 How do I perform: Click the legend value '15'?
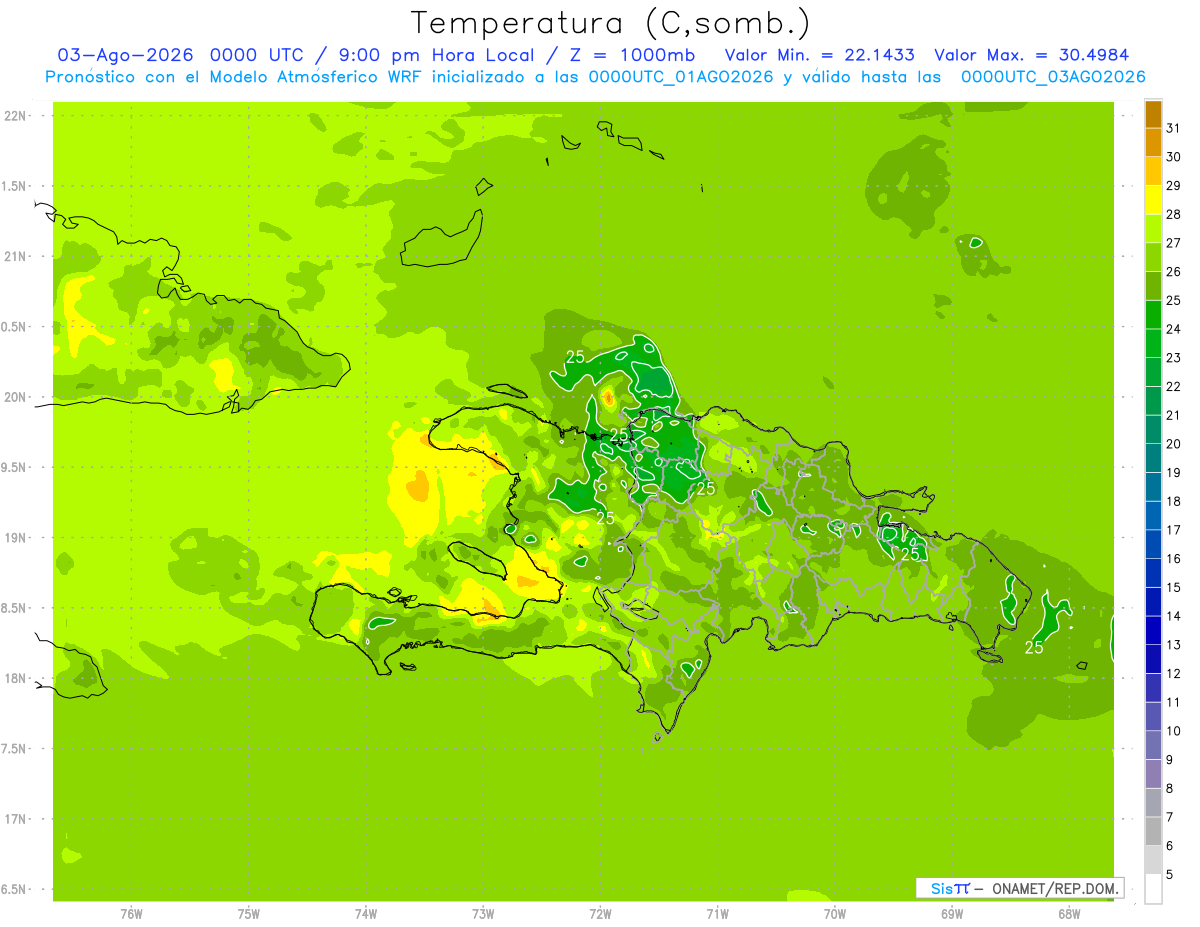[x=1173, y=588]
